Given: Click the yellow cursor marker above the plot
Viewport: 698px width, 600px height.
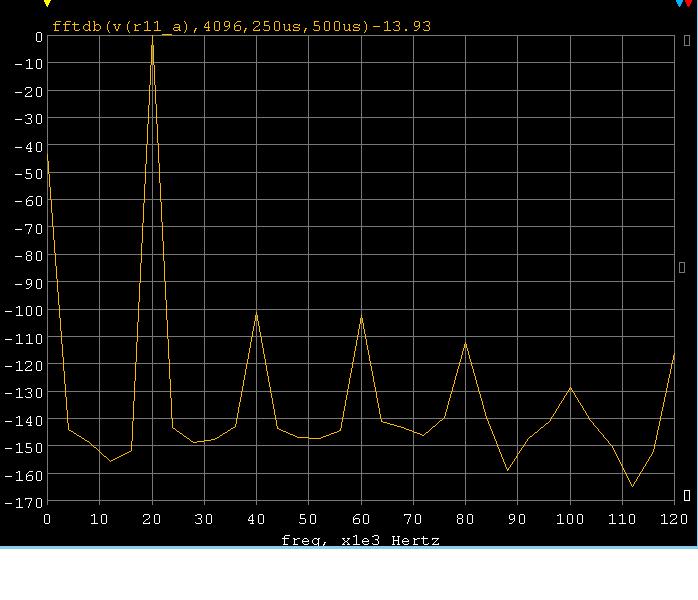Looking at the screenshot, I should 47,3.
